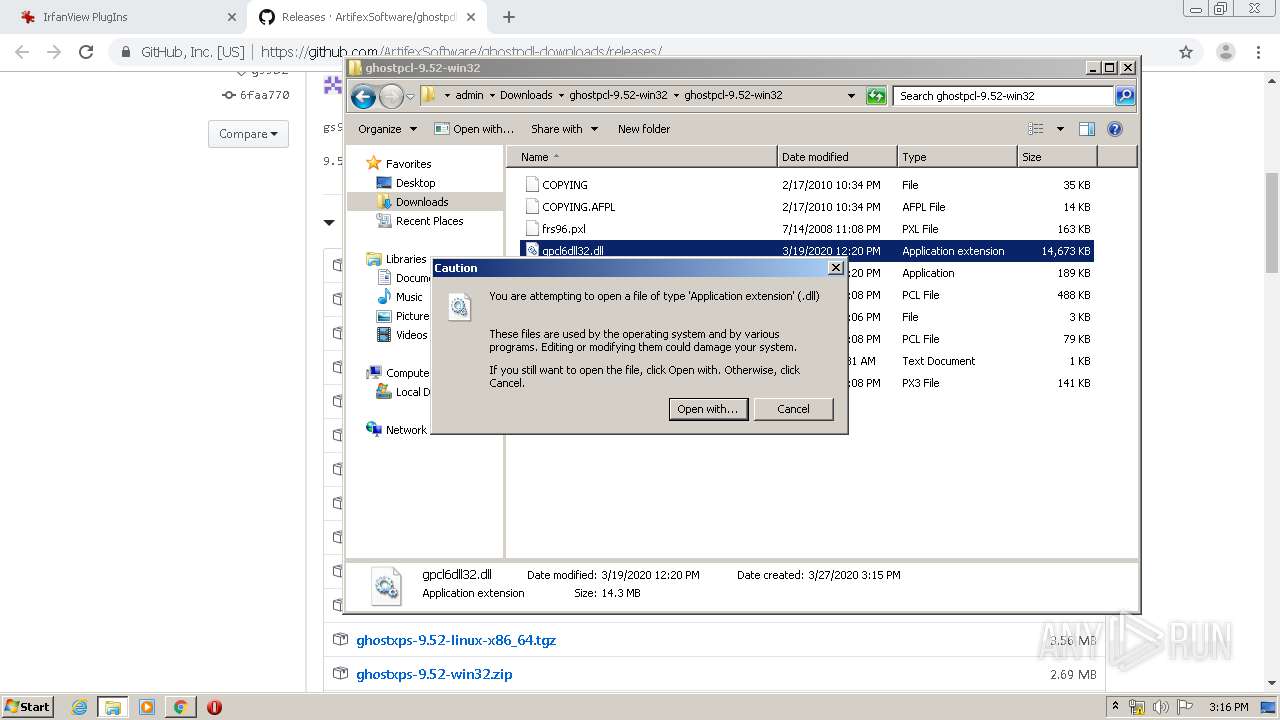This screenshot has height=720, width=1280.
Task: Reload the GitHub page
Action: pos(86,52)
